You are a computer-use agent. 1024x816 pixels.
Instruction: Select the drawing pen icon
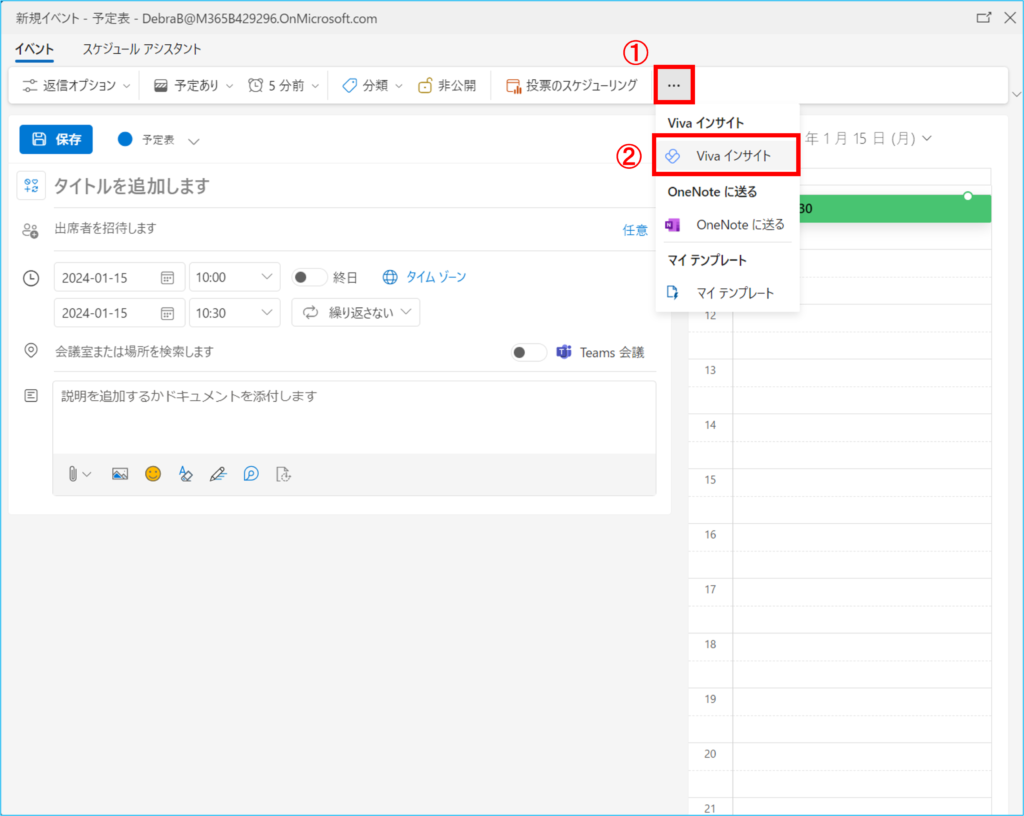point(219,473)
